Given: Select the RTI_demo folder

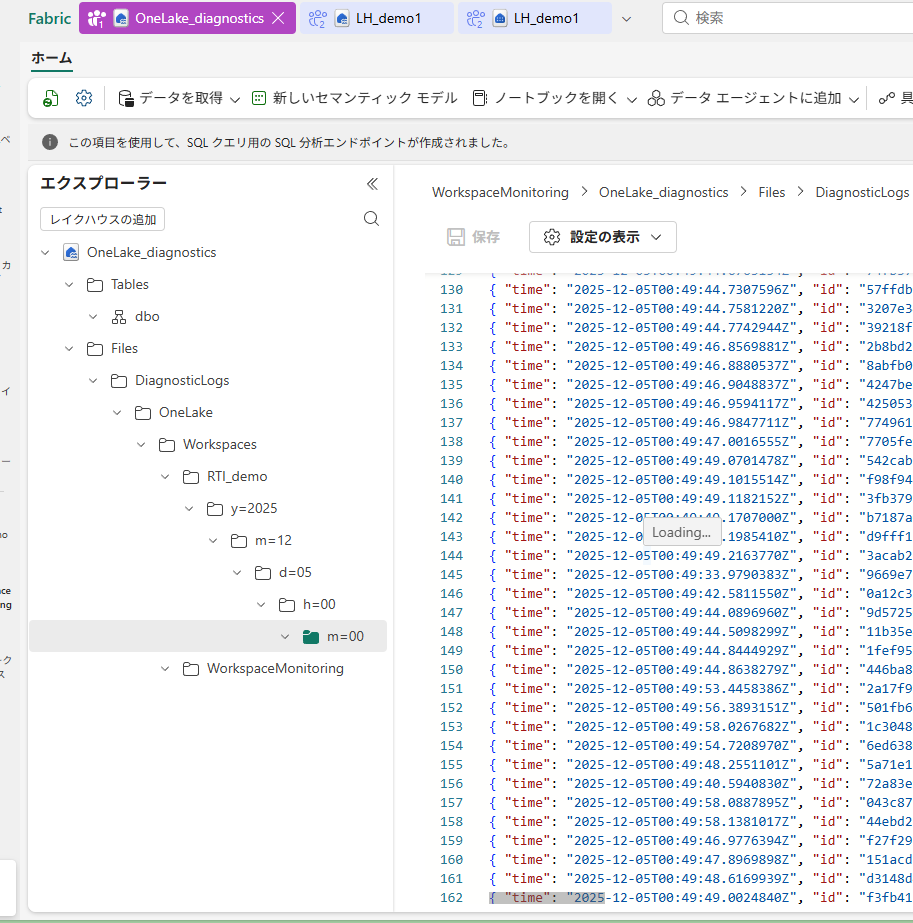Looking at the screenshot, I should click(x=237, y=476).
